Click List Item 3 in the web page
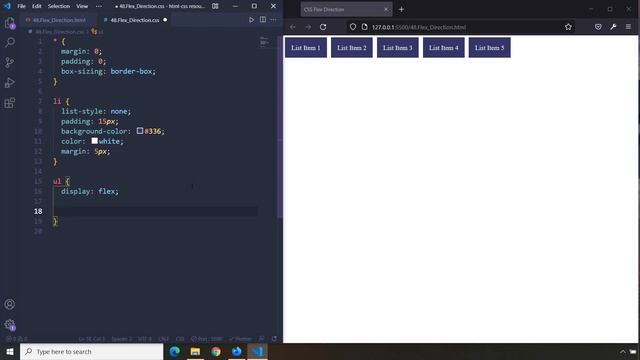Viewport: 640px width, 360px height. tap(398, 48)
